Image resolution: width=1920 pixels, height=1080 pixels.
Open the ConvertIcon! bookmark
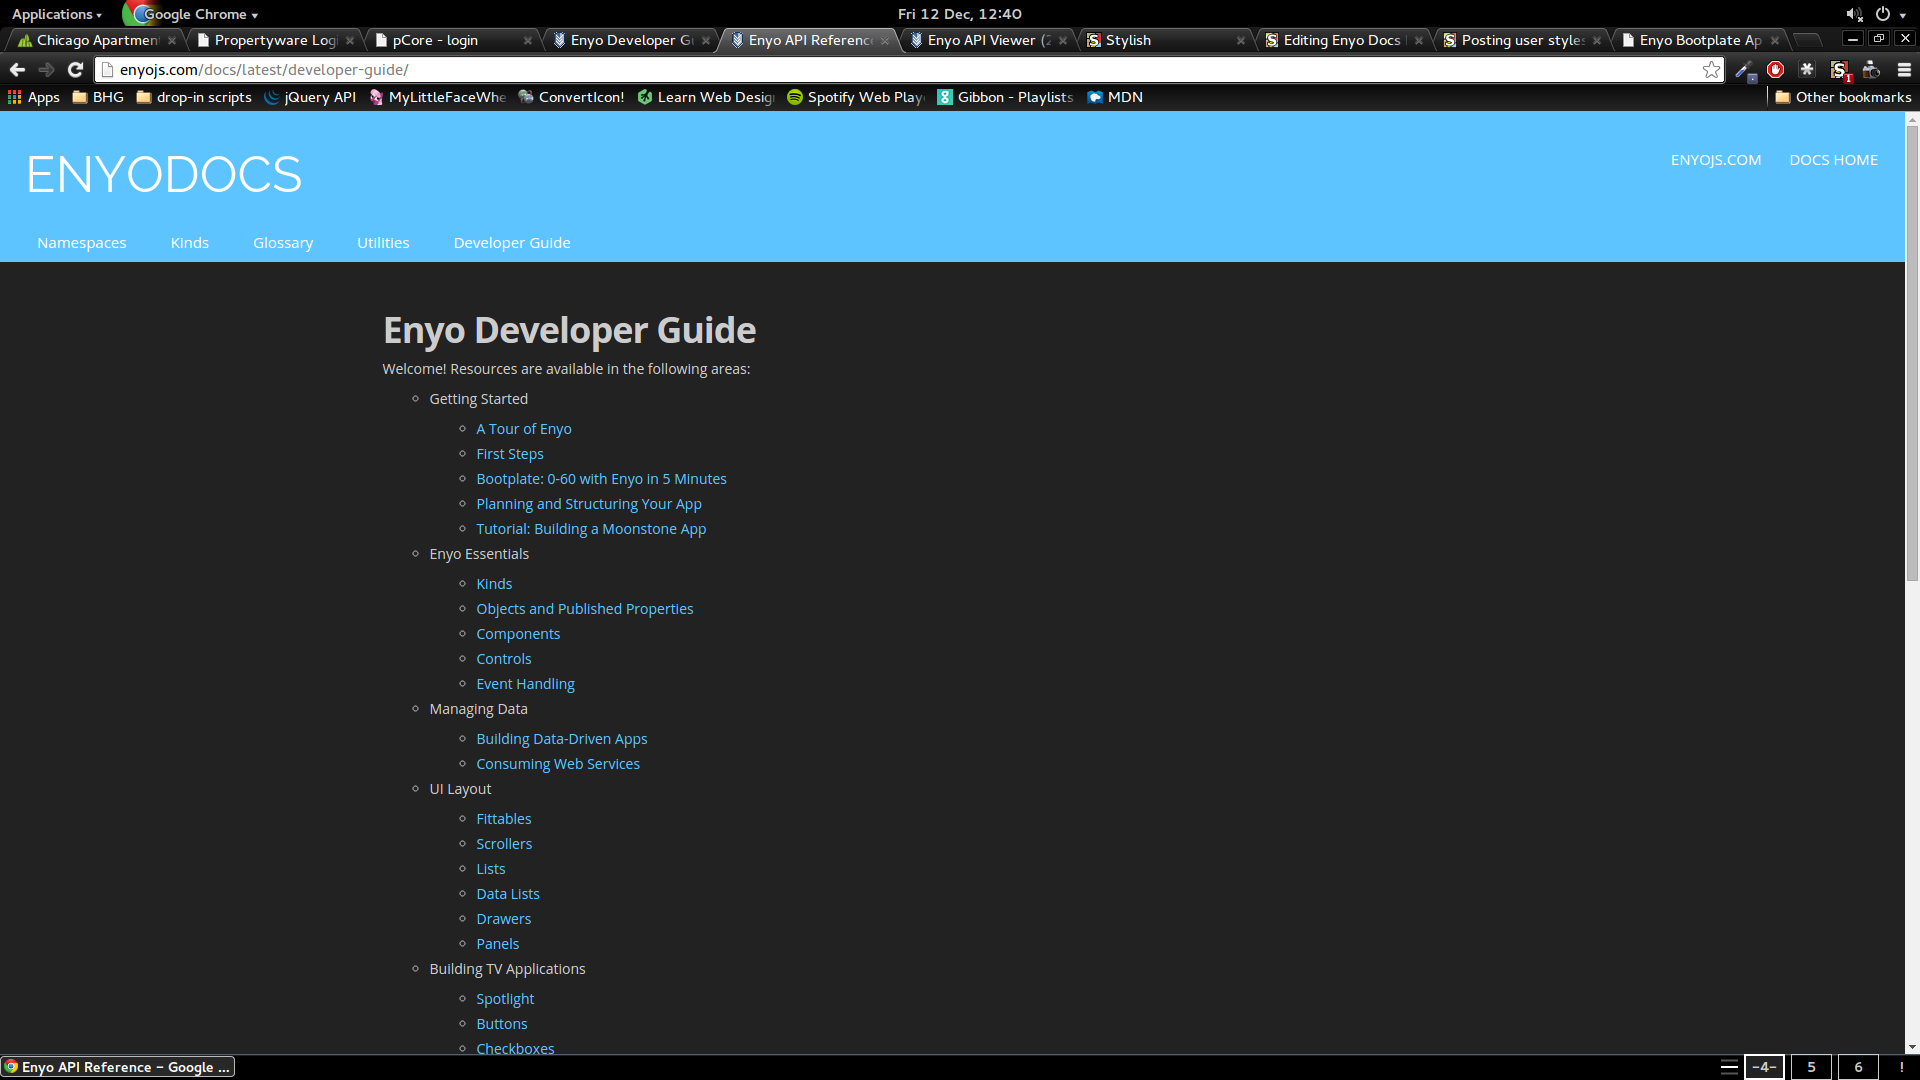[x=571, y=97]
